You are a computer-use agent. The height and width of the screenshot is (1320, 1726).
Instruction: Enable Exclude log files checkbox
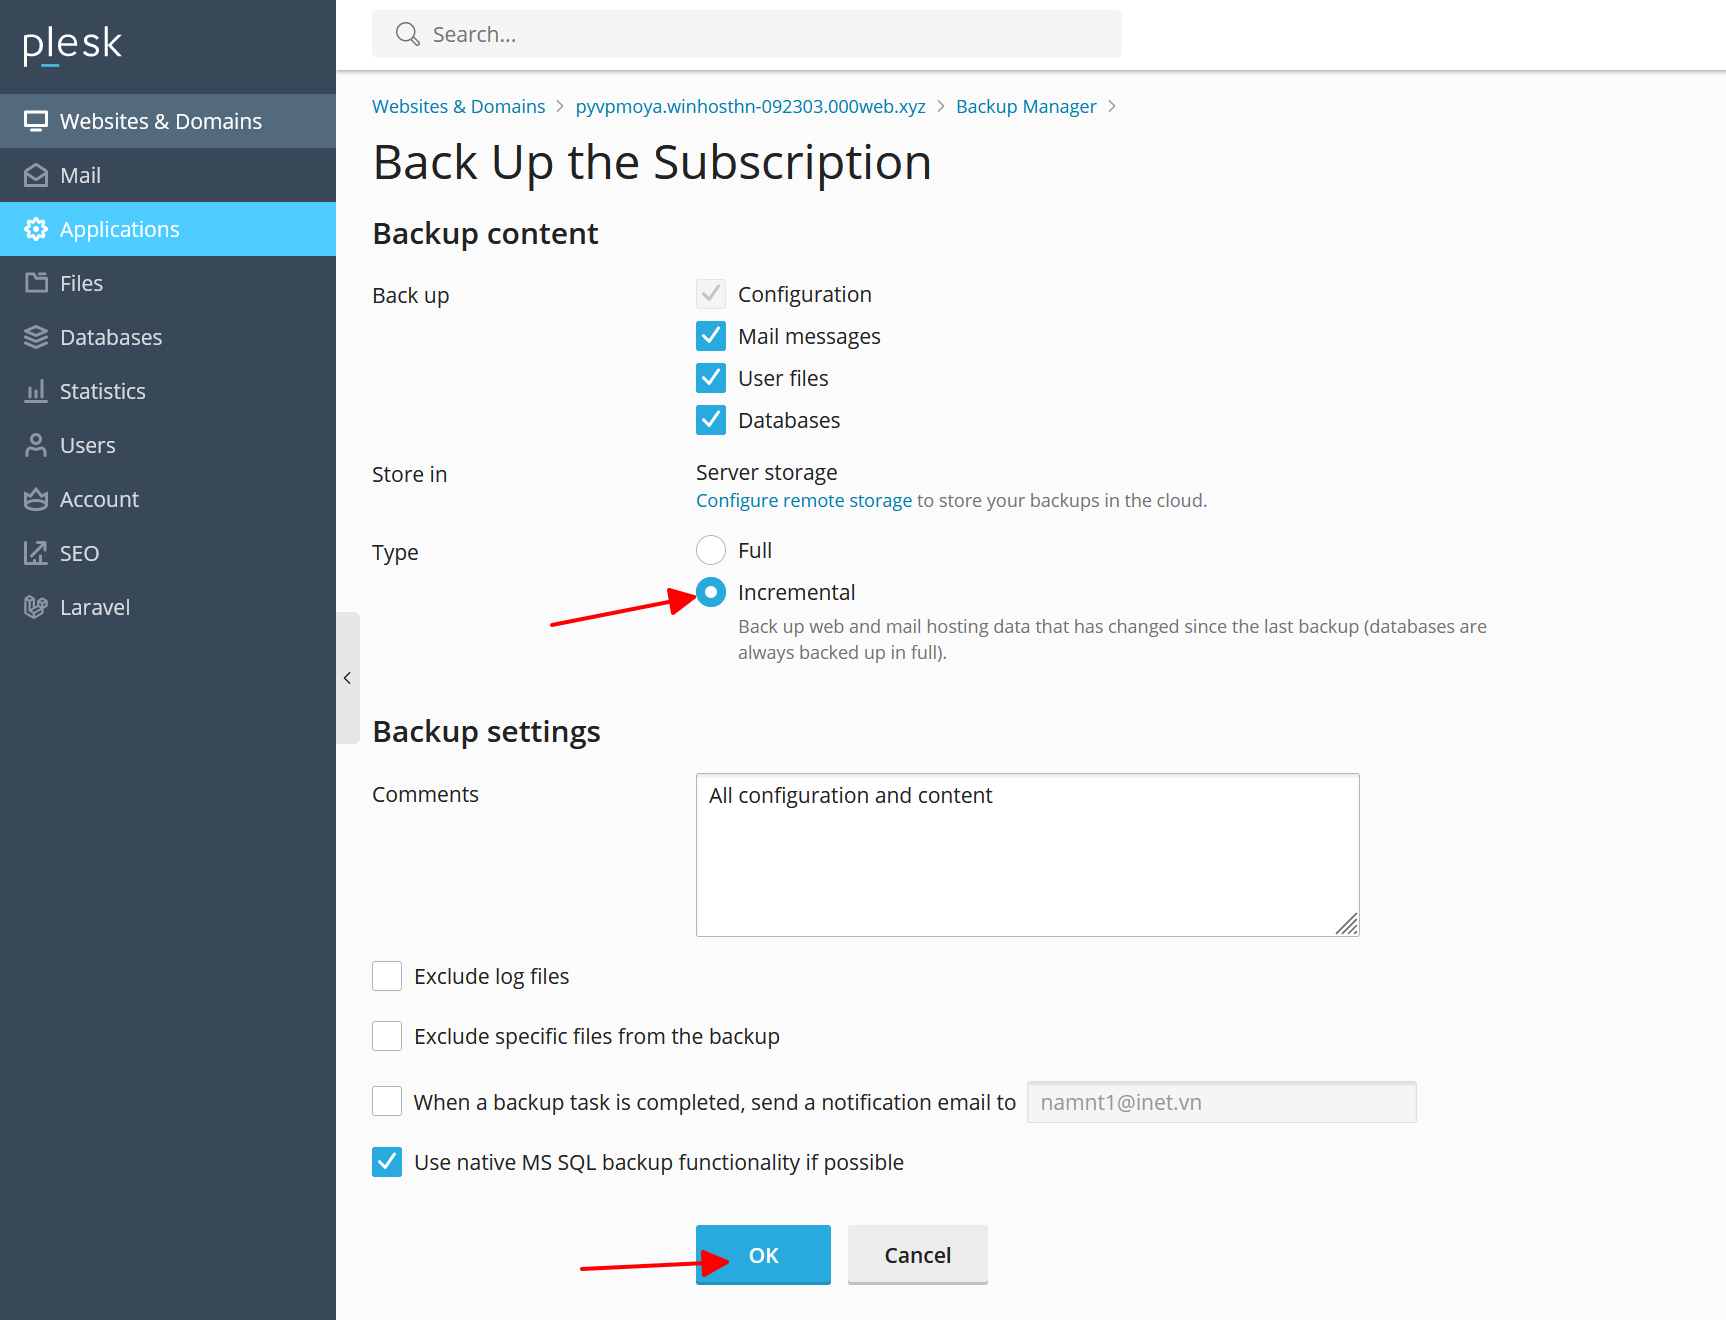(x=387, y=976)
